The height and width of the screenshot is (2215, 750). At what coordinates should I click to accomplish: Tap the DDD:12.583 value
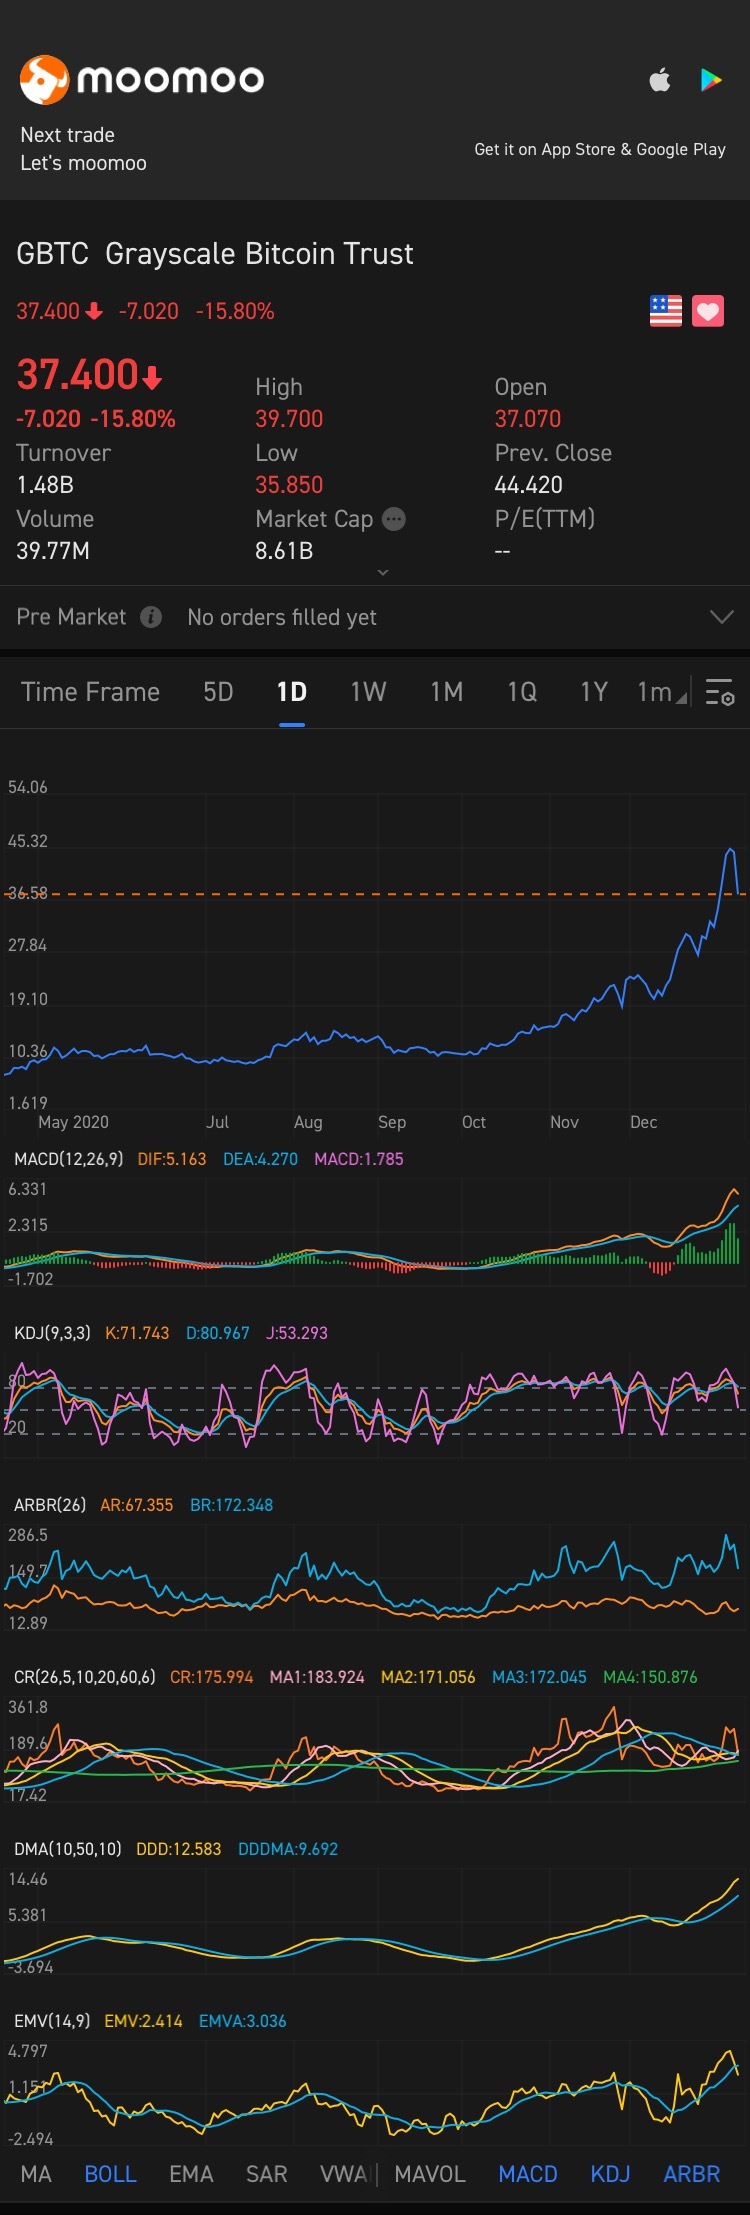click(178, 1849)
